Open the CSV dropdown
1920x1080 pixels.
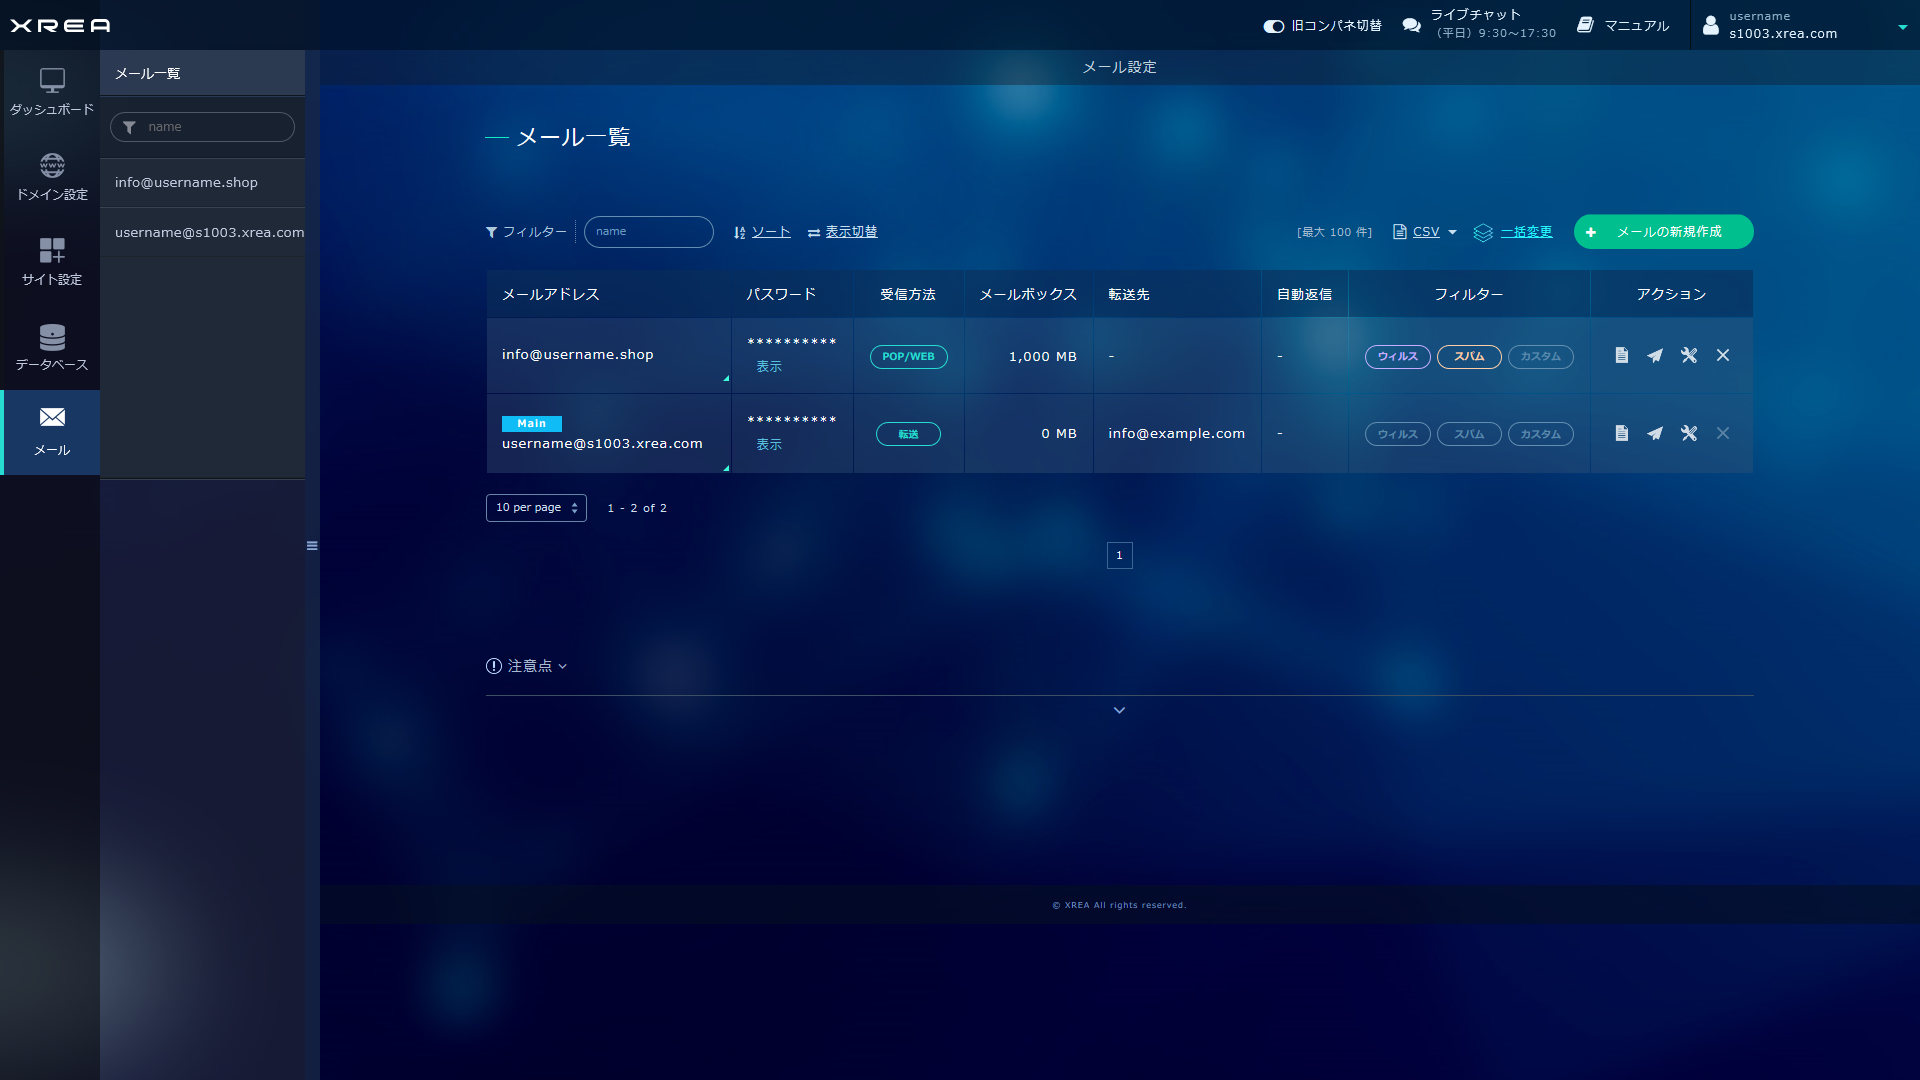1426,232
